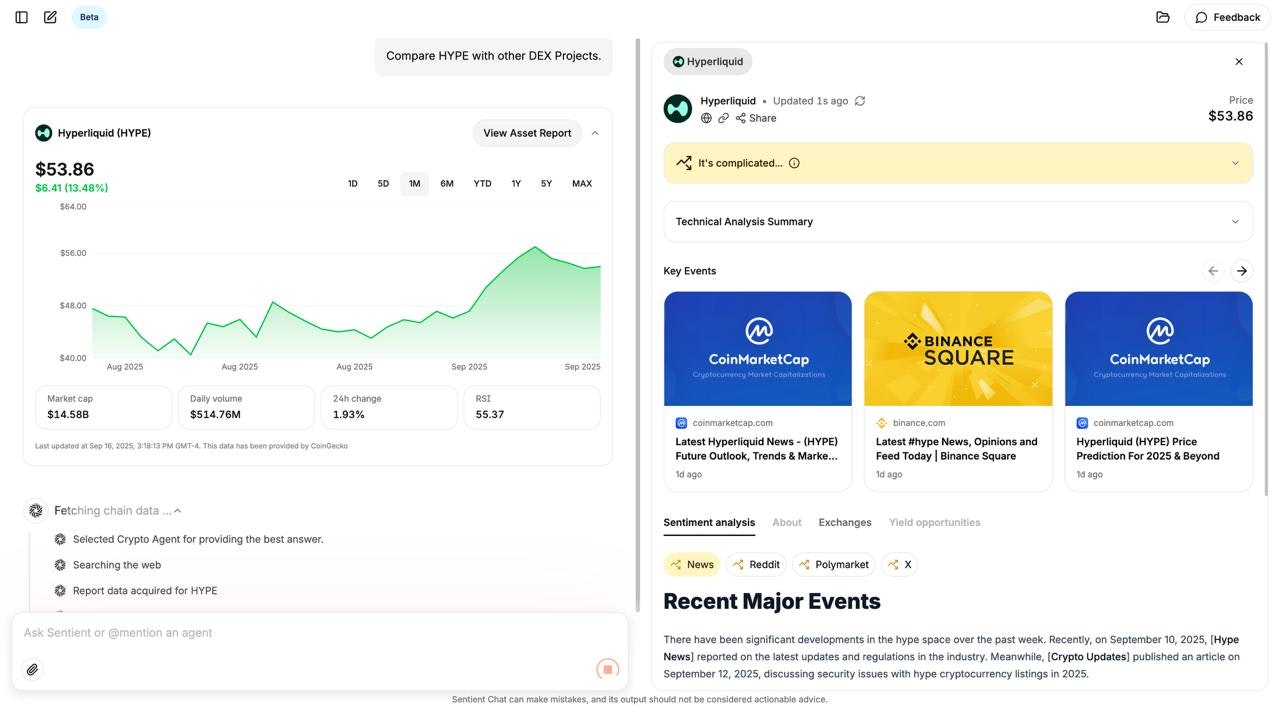Viewport: 1280px width, 714px height.
Task: Stop generation with the stop icon
Action: pyautogui.click(x=607, y=669)
